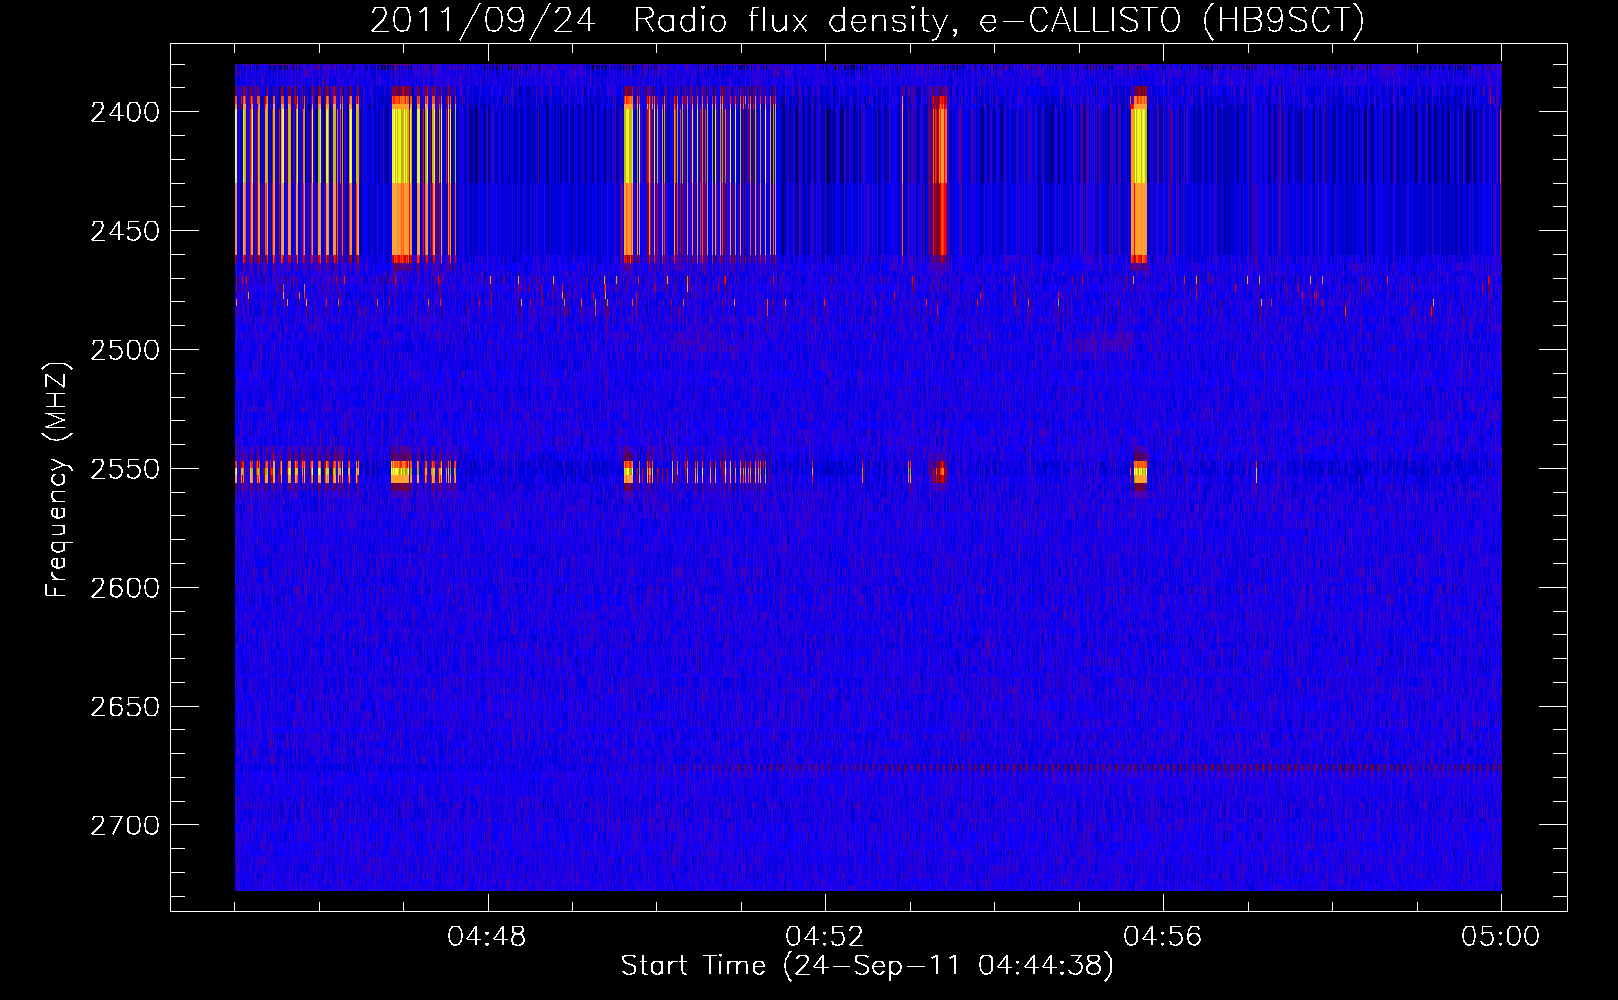
Task: Click the 04:52 time tick label
Action: pos(825,937)
